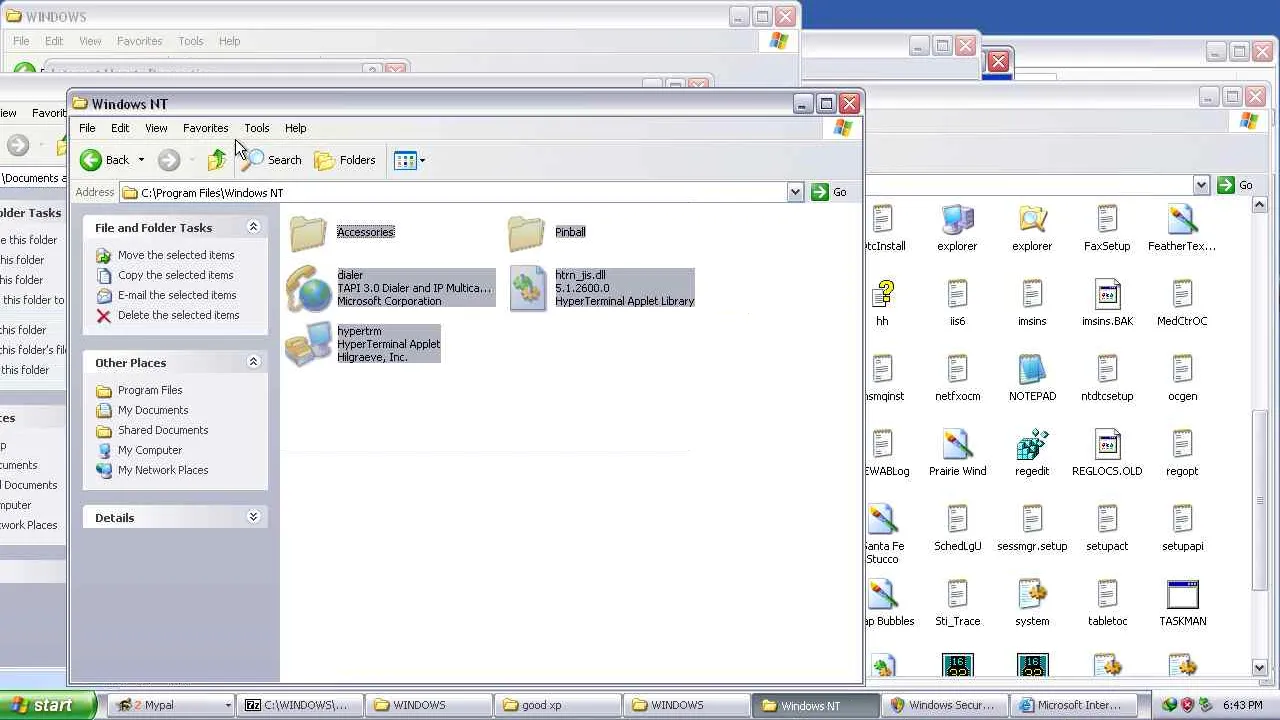Click Delete the selected items link
The width and height of the screenshot is (1280, 720).
[x=179, y=315]
